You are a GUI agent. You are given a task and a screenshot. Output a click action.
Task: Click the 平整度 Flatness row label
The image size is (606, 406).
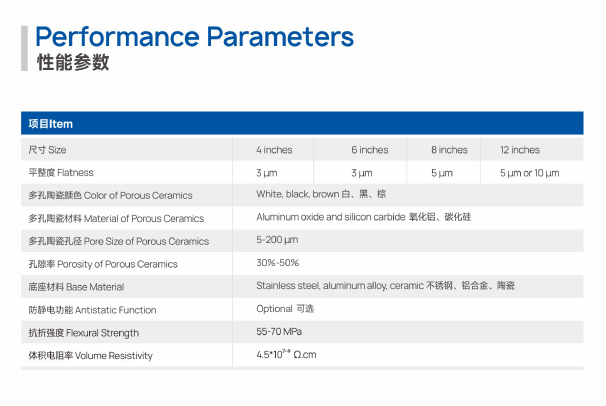pyautogui.click(x=61, y=173)
